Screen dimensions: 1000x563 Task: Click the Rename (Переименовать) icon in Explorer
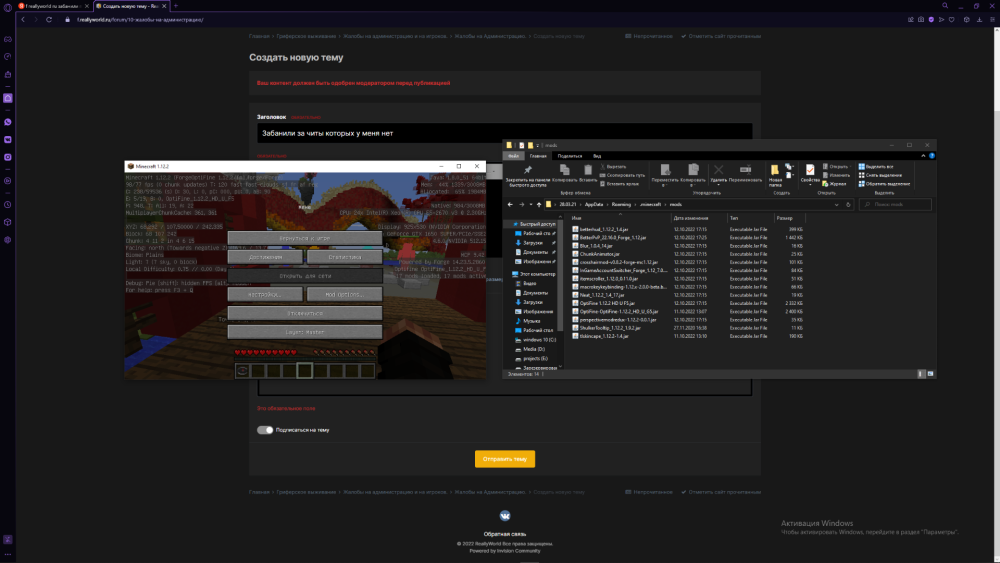(745, 170)
